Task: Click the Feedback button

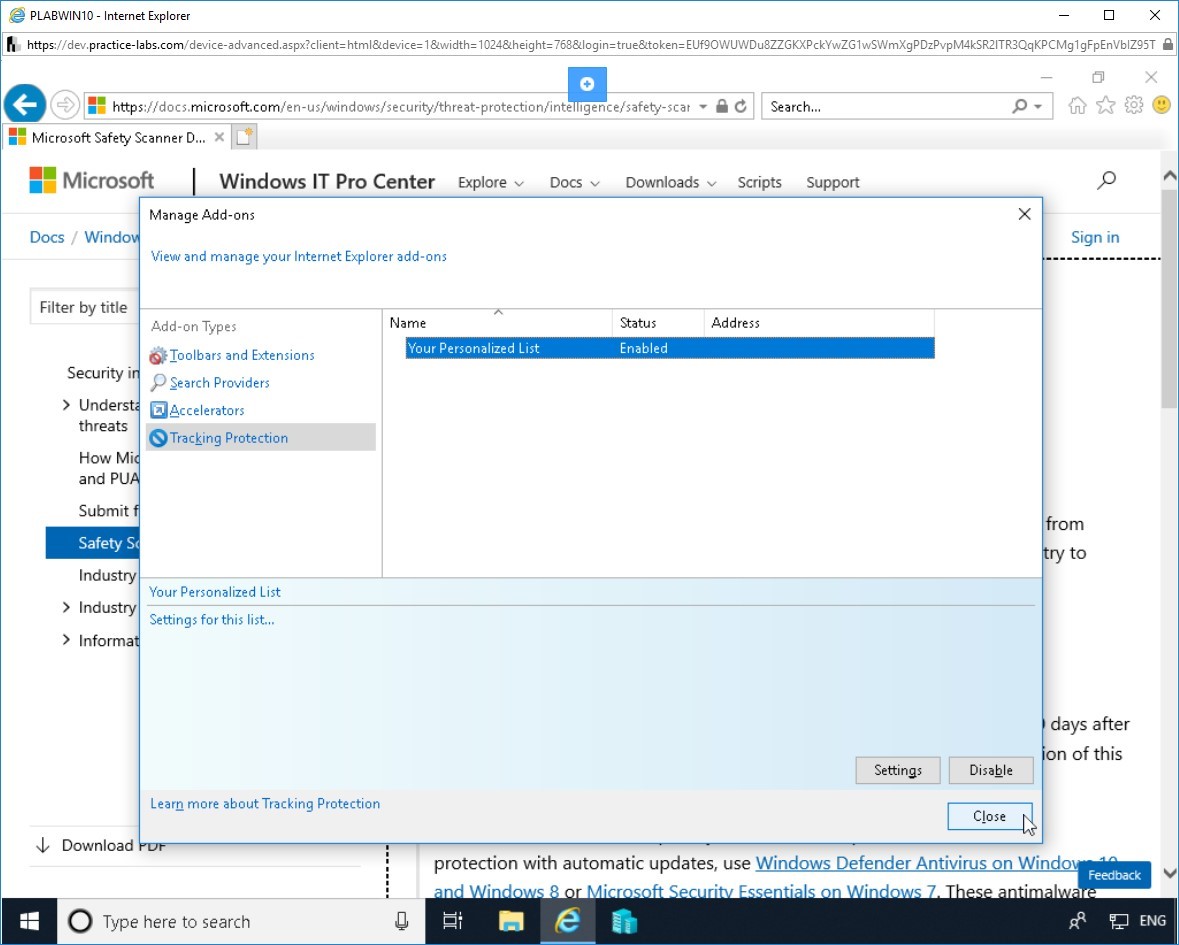Action: click(x=1114, y=875)
